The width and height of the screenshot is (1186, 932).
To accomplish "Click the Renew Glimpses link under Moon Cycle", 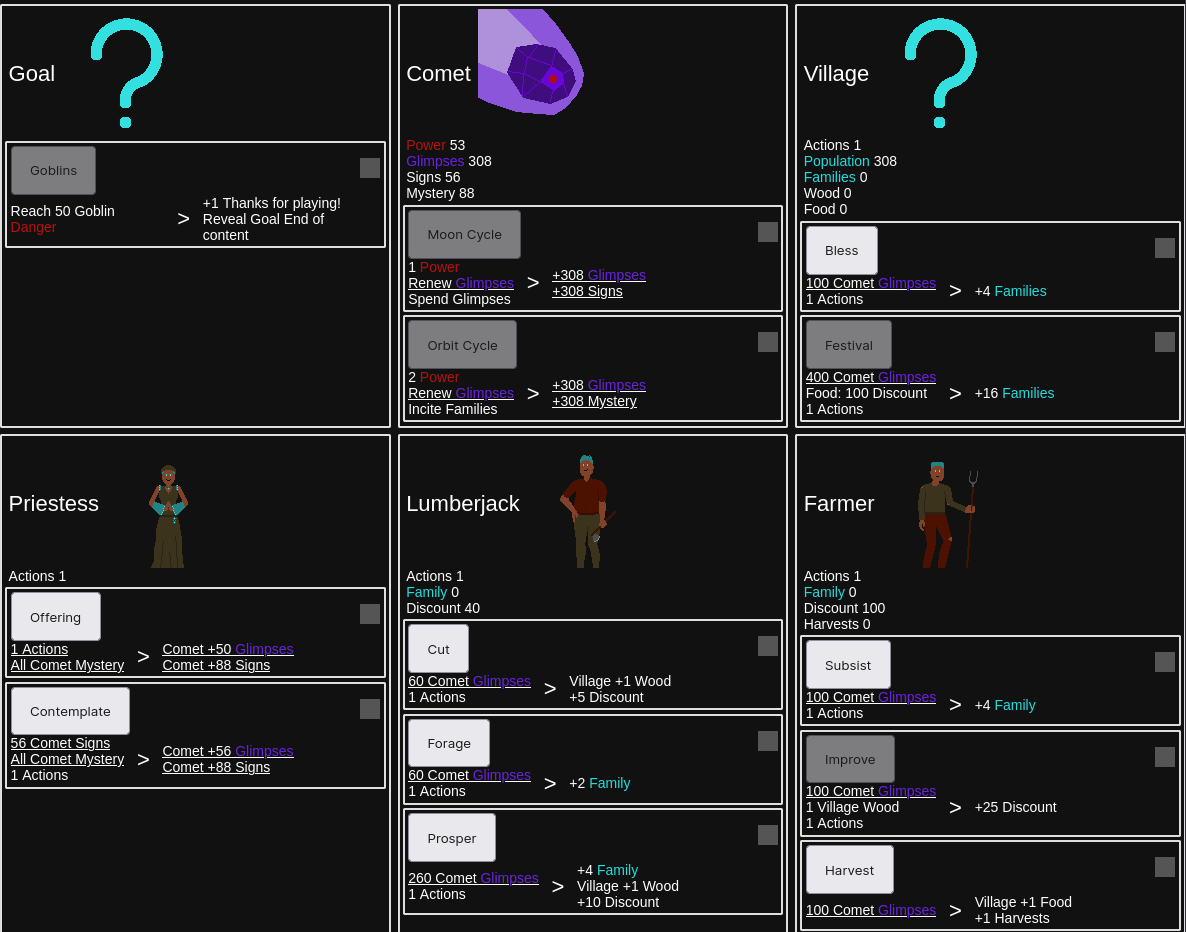I will (461, 283).
